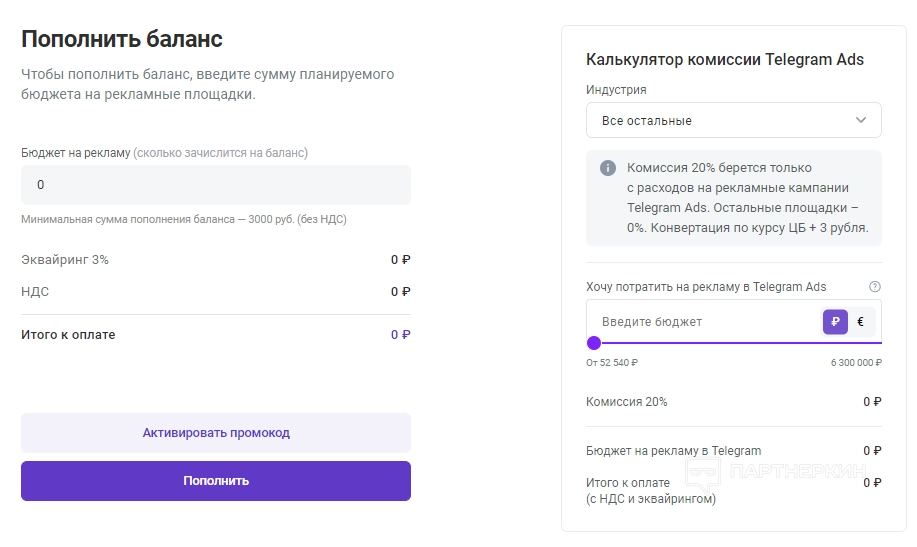Click the Калькулятор комиссии Telegram Ads title

coord(725,59)
